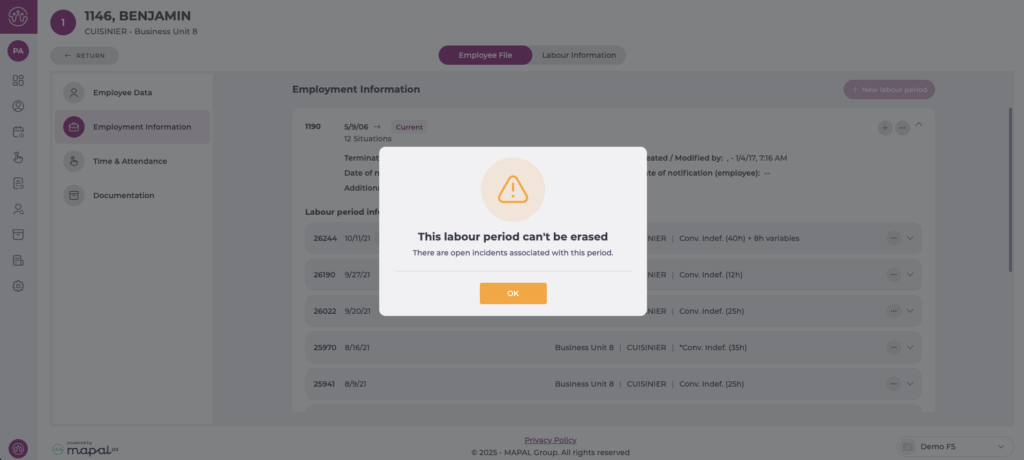
Task: Open the archive box icon in sidebar
Action: (18, 234)
